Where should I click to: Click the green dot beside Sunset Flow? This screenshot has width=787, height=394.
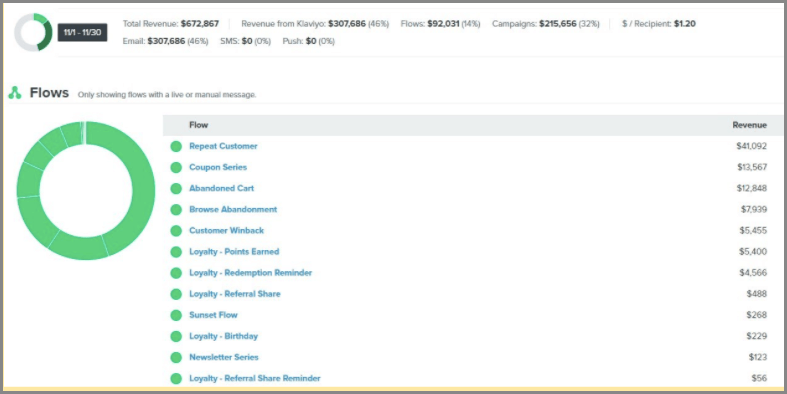(x=176, y=315)
